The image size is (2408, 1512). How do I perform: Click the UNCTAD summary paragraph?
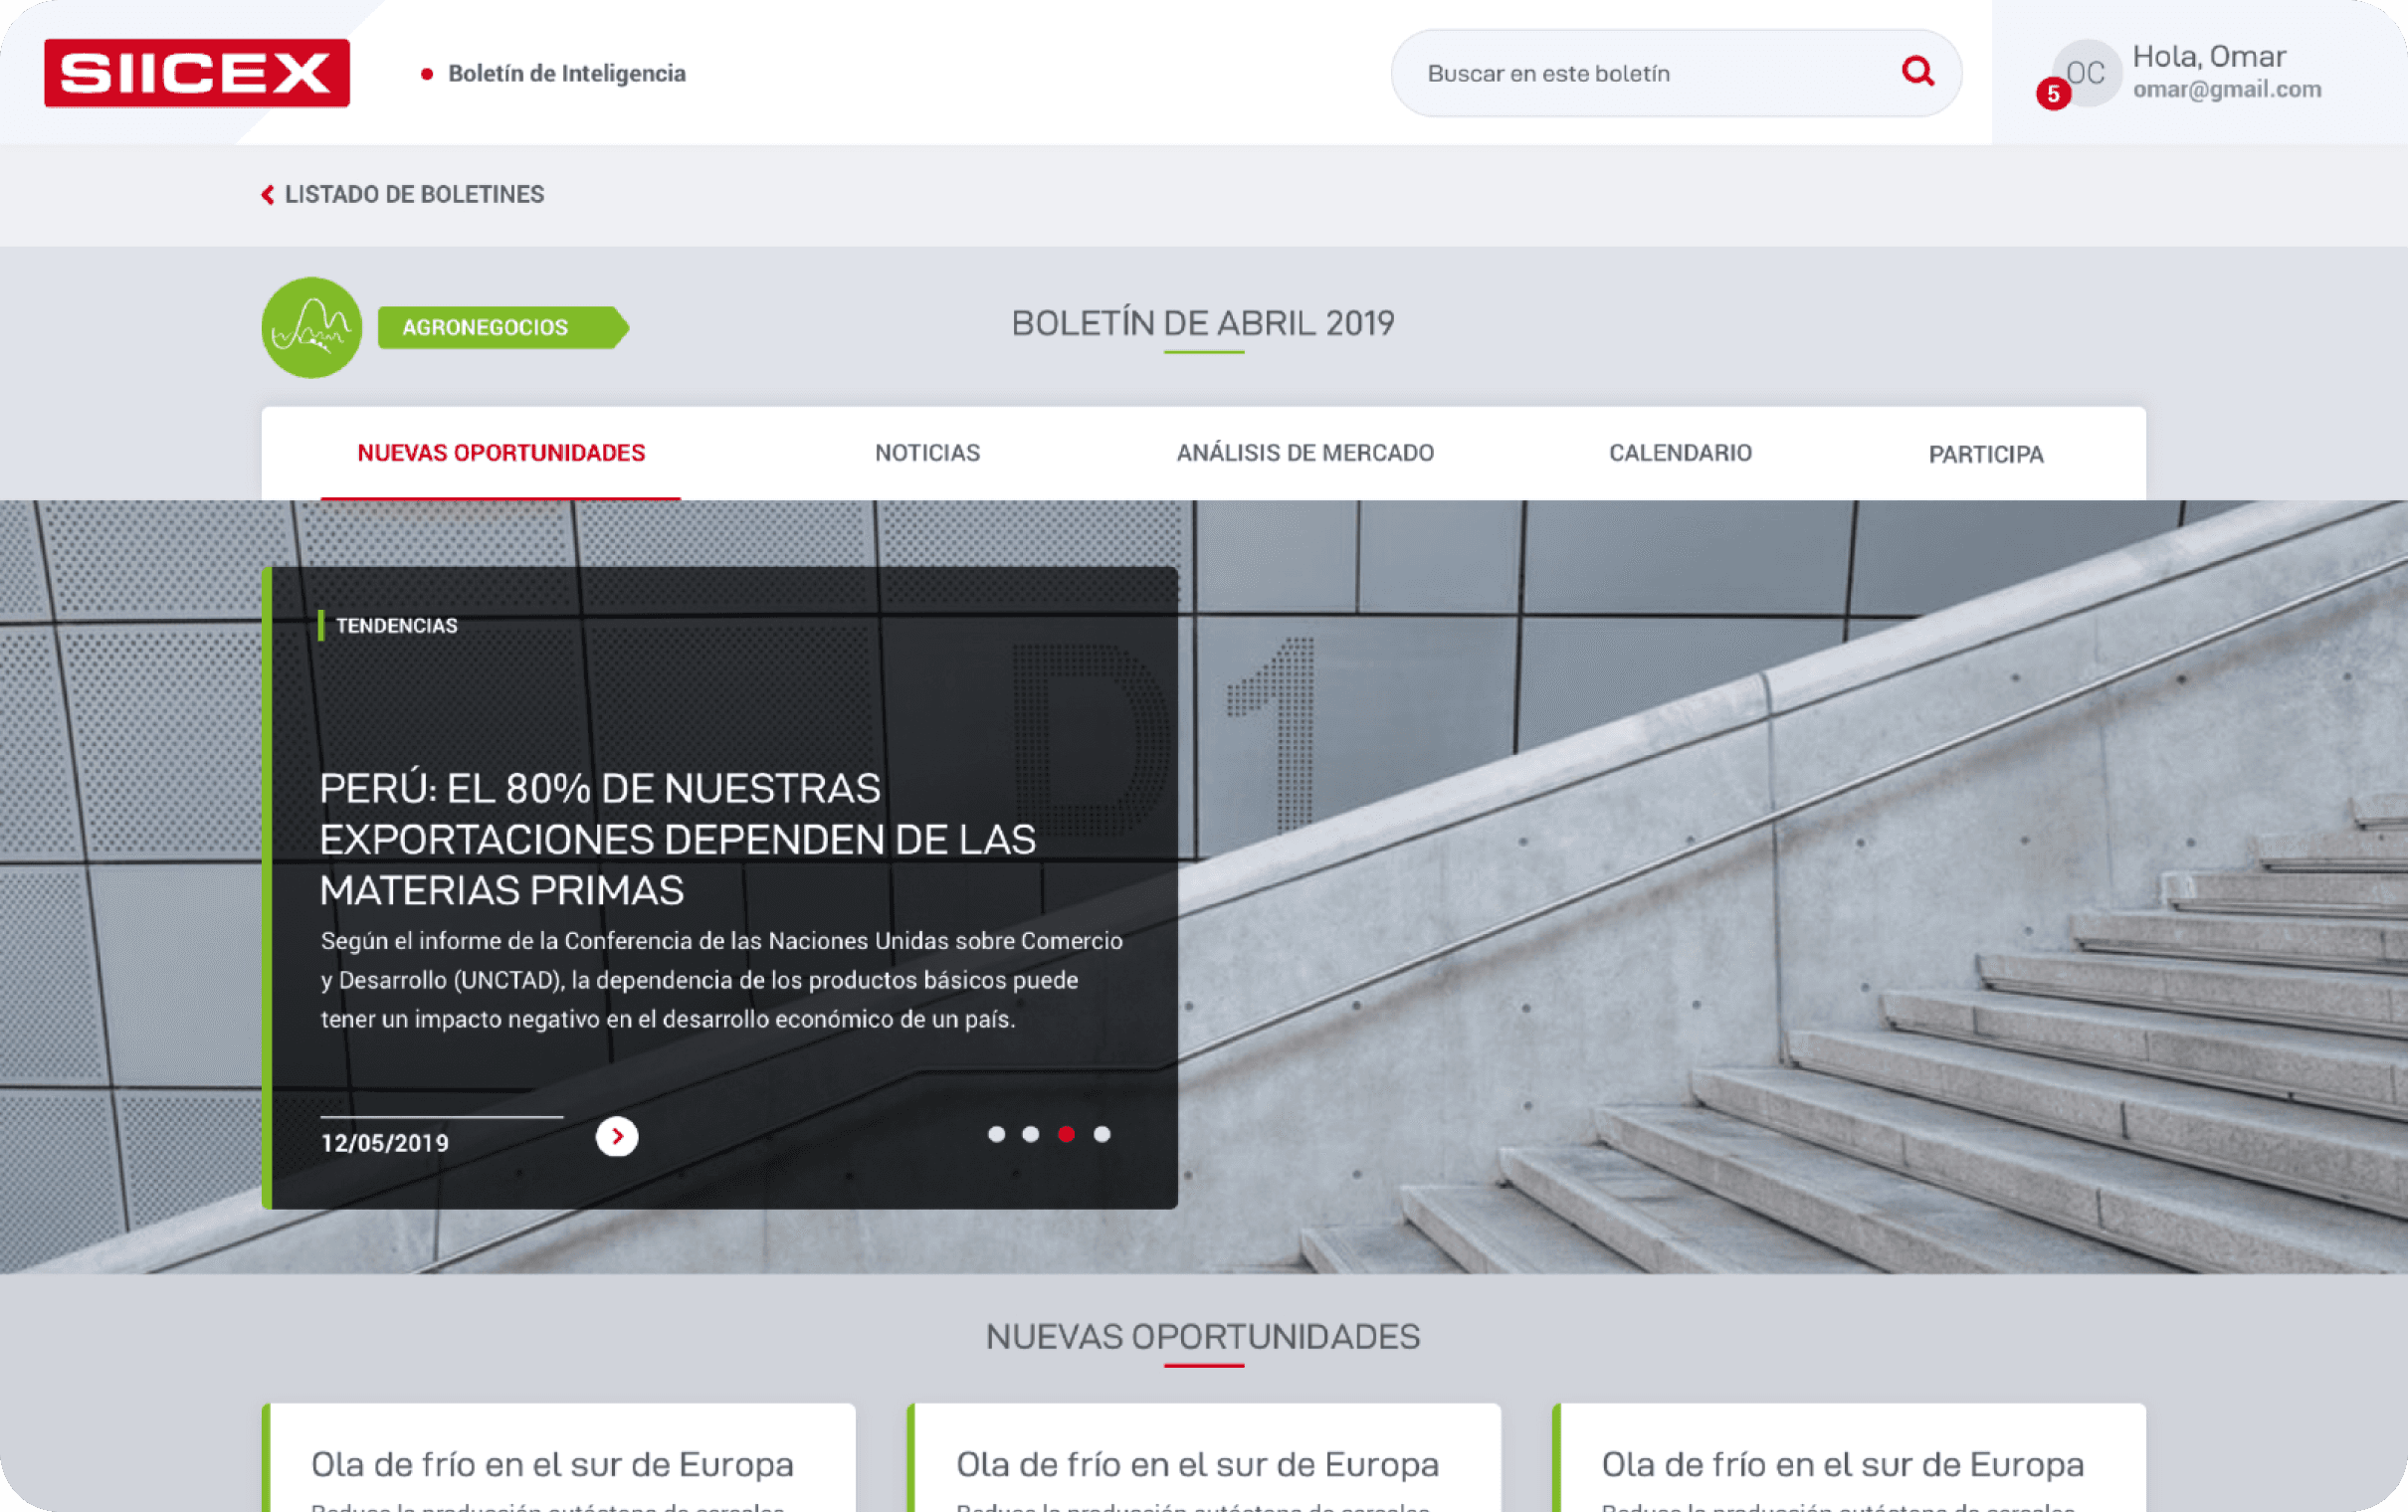[722, 980]
